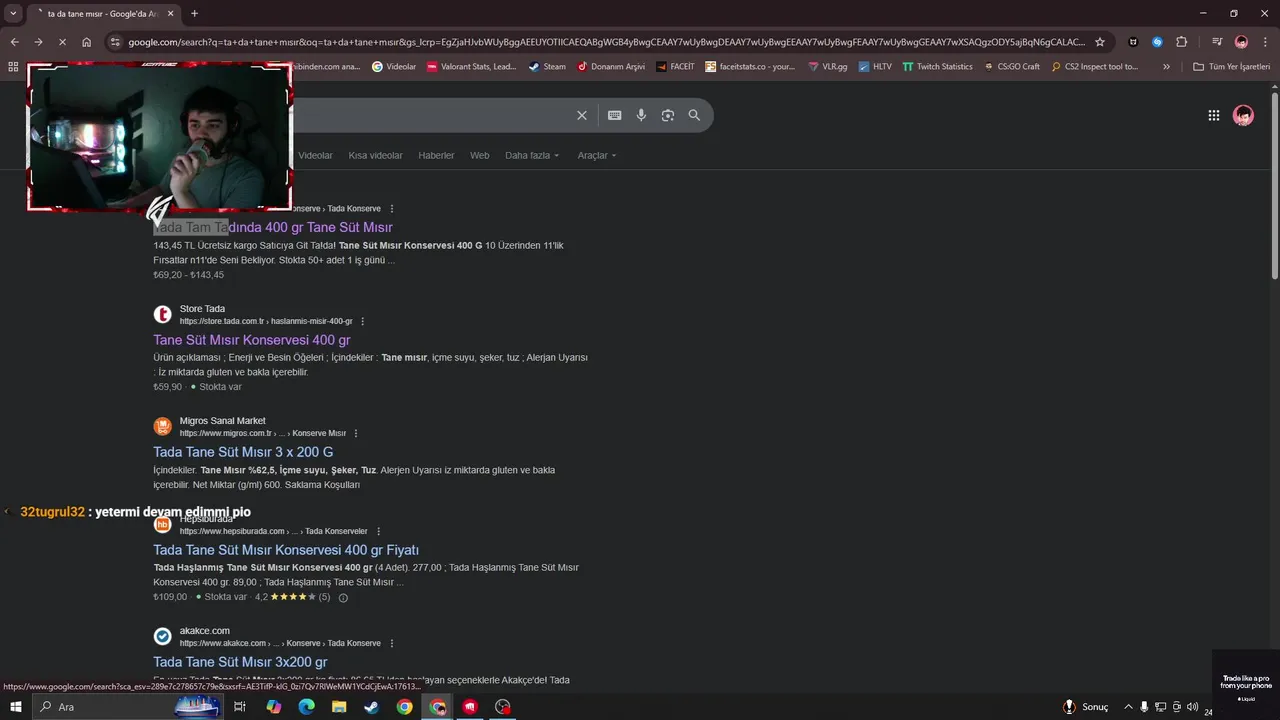This screenshot has width=1280, height=720.
Task: Open options for the Hepsiburada result
Action: [x=378, y=531]
